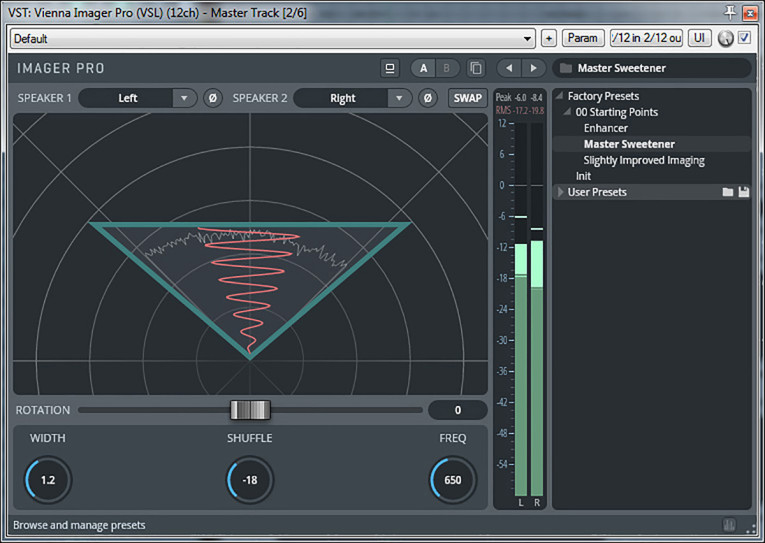Copy state with the A/B copy icon
This screenshot has height=543, width=765.
[x=476, y=68]
